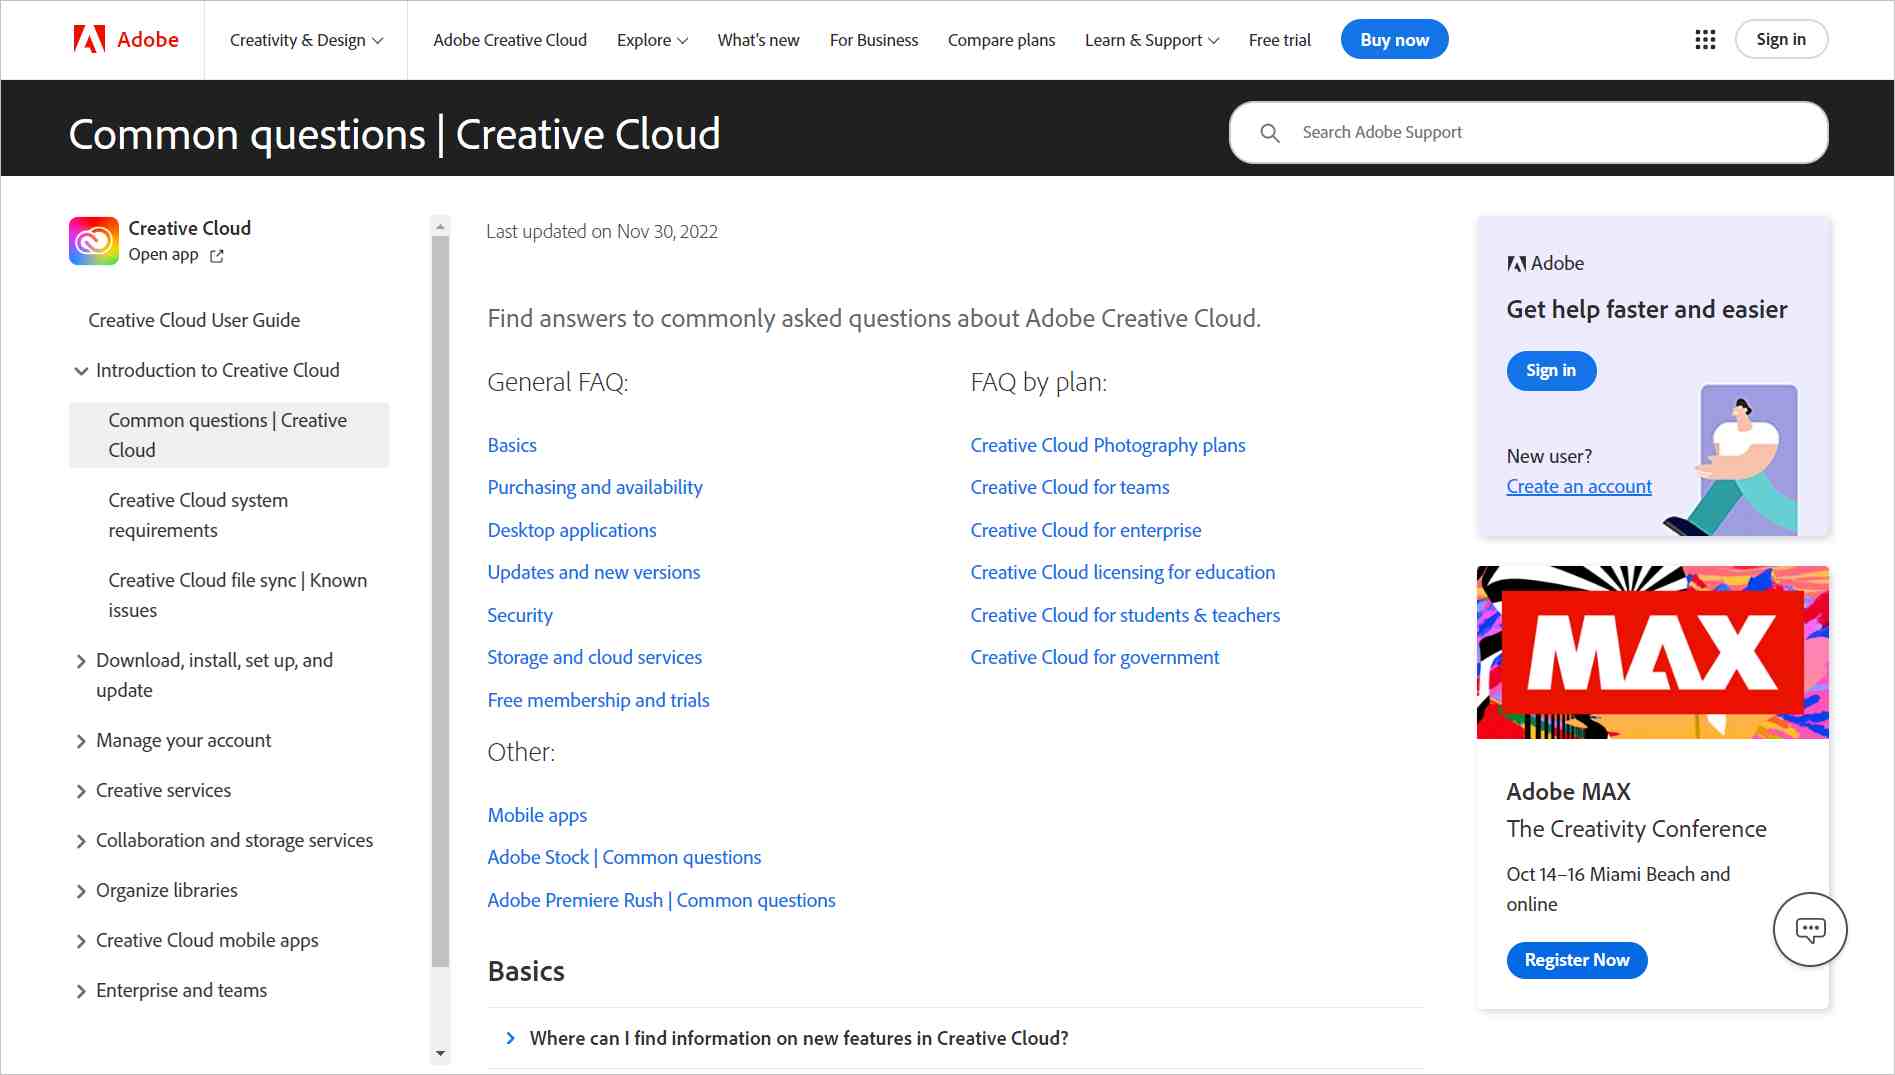Click the search magnifier icon
Image resolution: width=1895 pixels, height=1075 pixels.
coord(1270,133)
